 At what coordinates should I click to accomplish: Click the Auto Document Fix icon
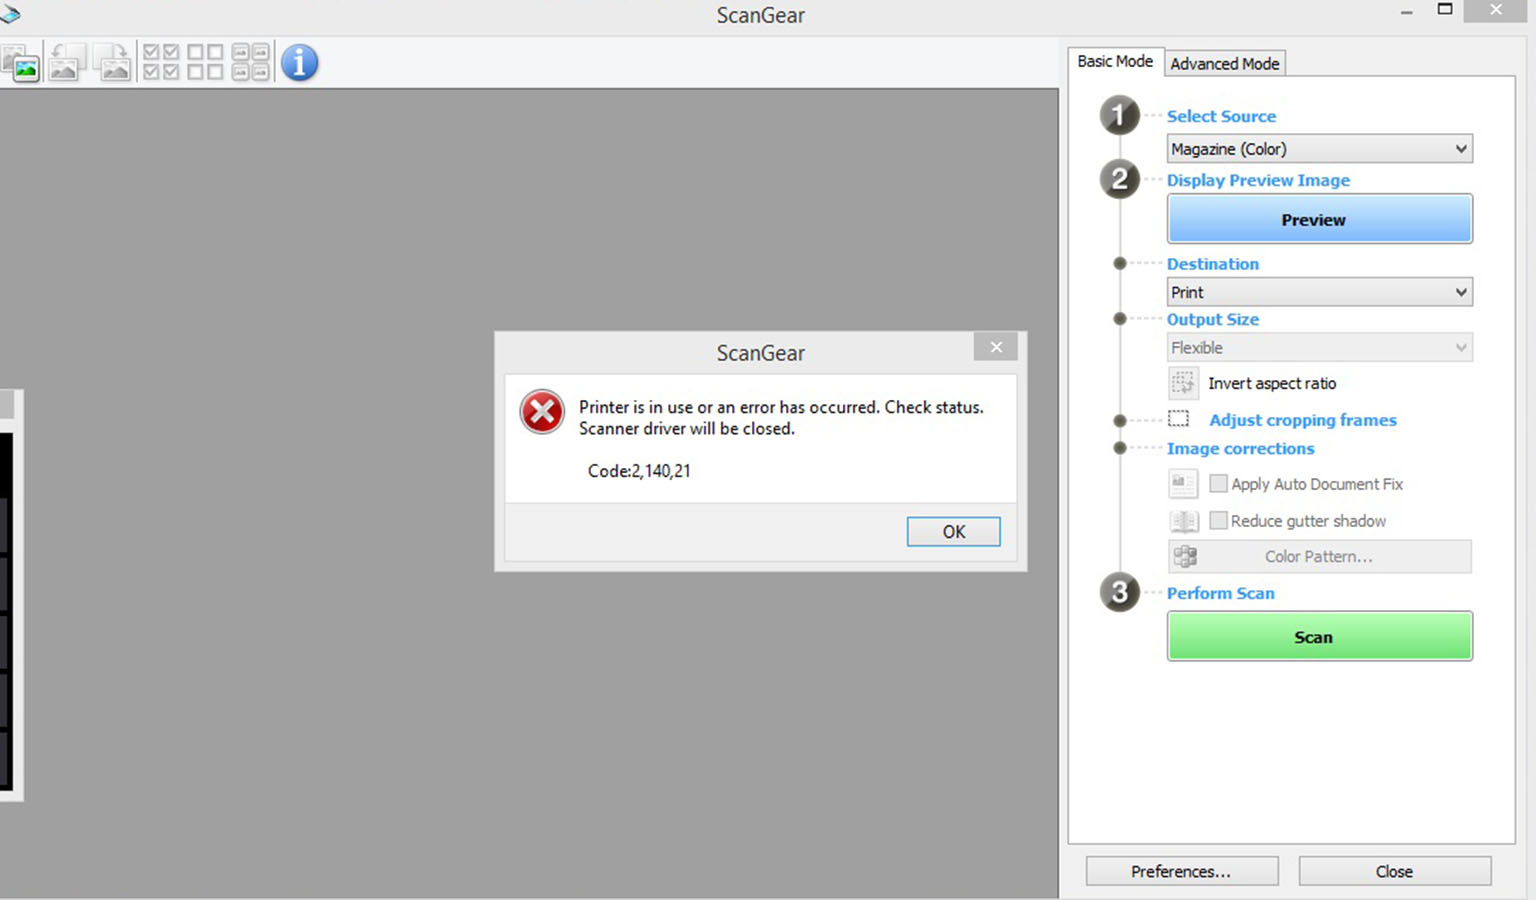[1184, 484]
